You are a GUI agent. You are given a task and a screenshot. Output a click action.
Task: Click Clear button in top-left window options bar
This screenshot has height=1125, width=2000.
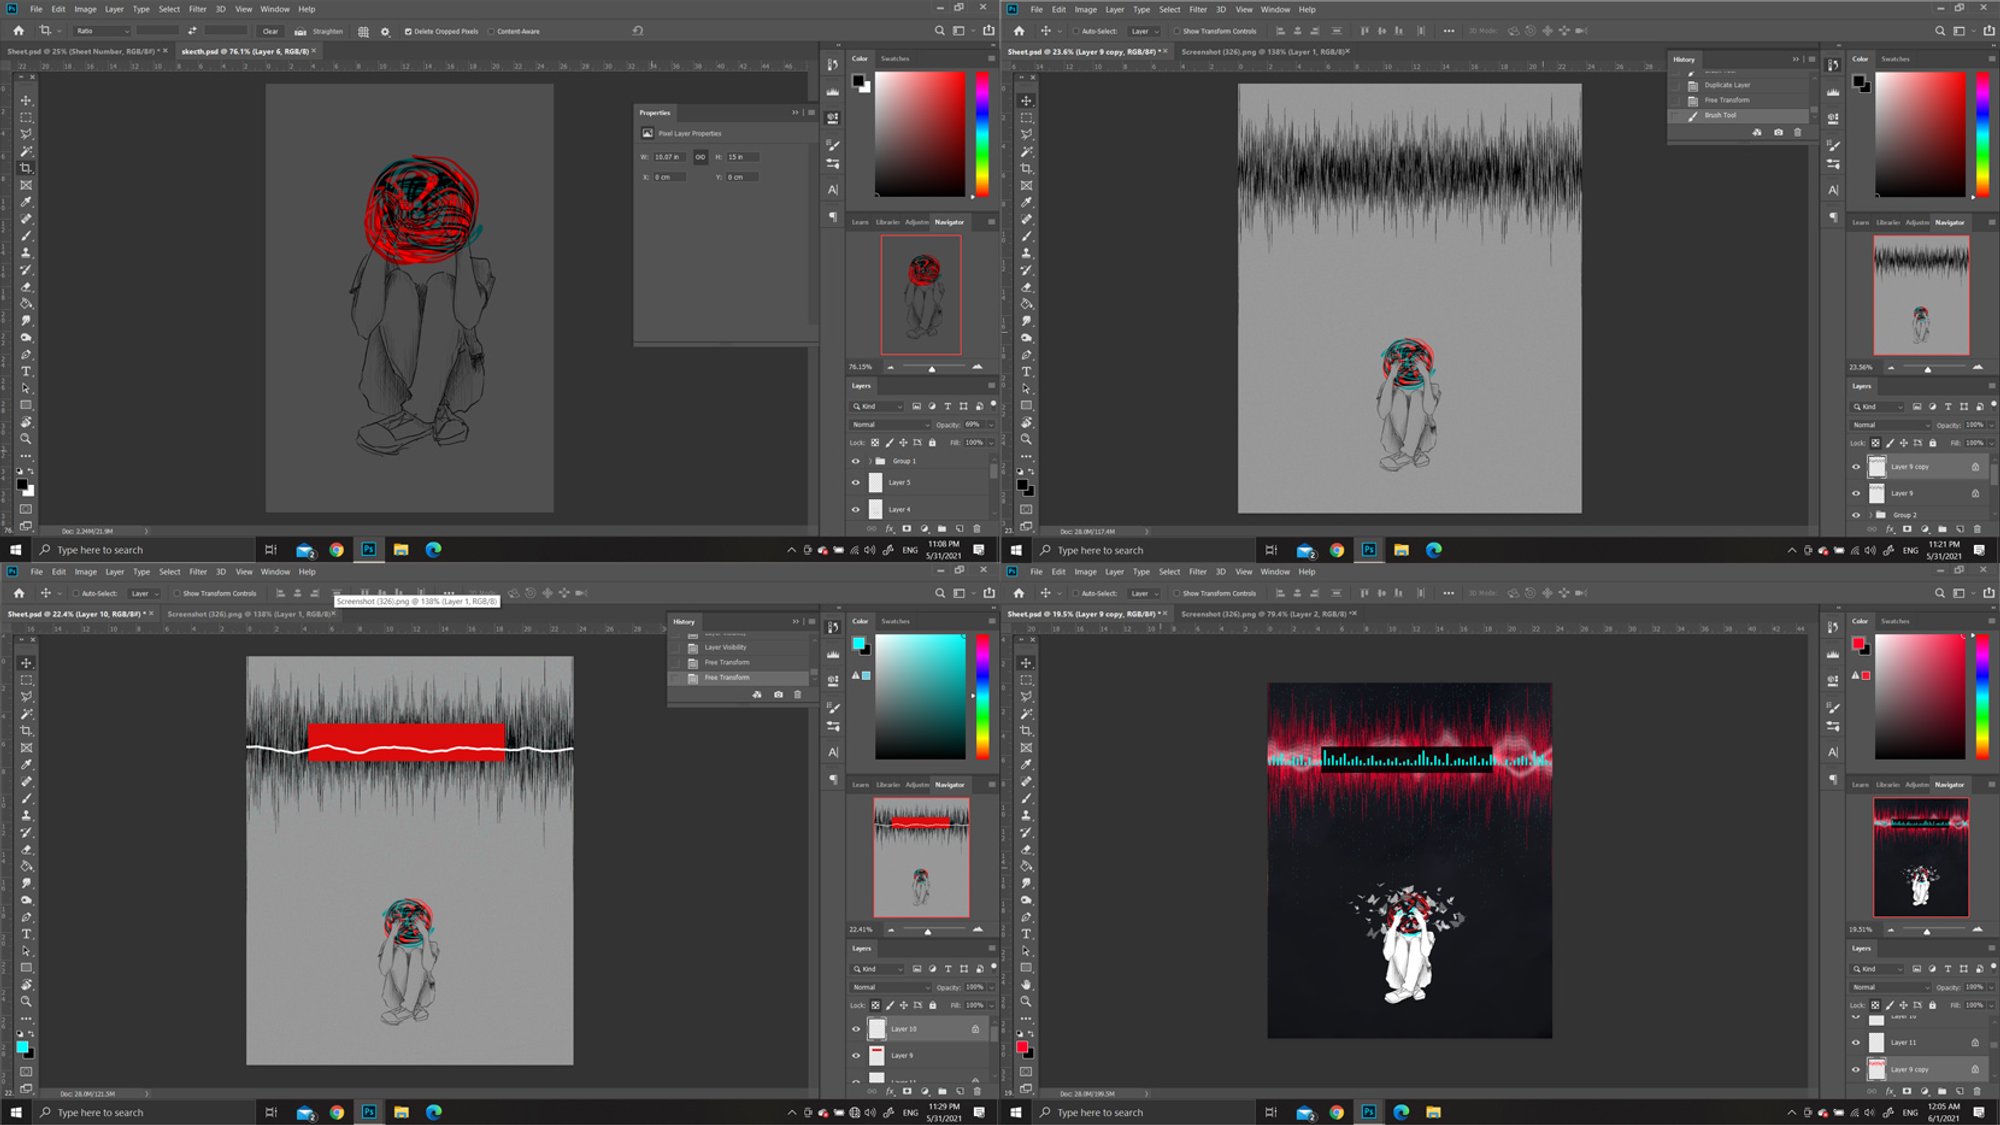(270, 31)
